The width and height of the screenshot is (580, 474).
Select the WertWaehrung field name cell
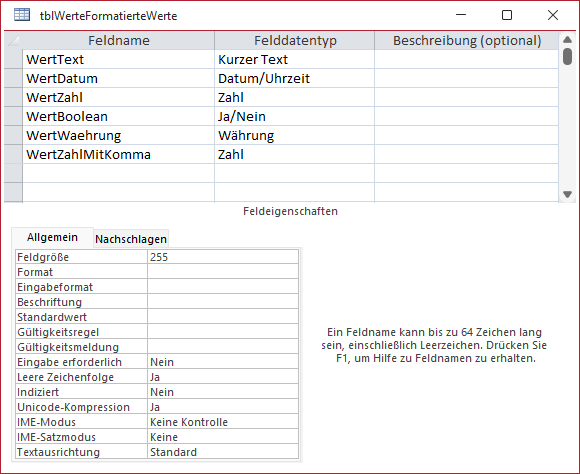click(x=118, y=135)
